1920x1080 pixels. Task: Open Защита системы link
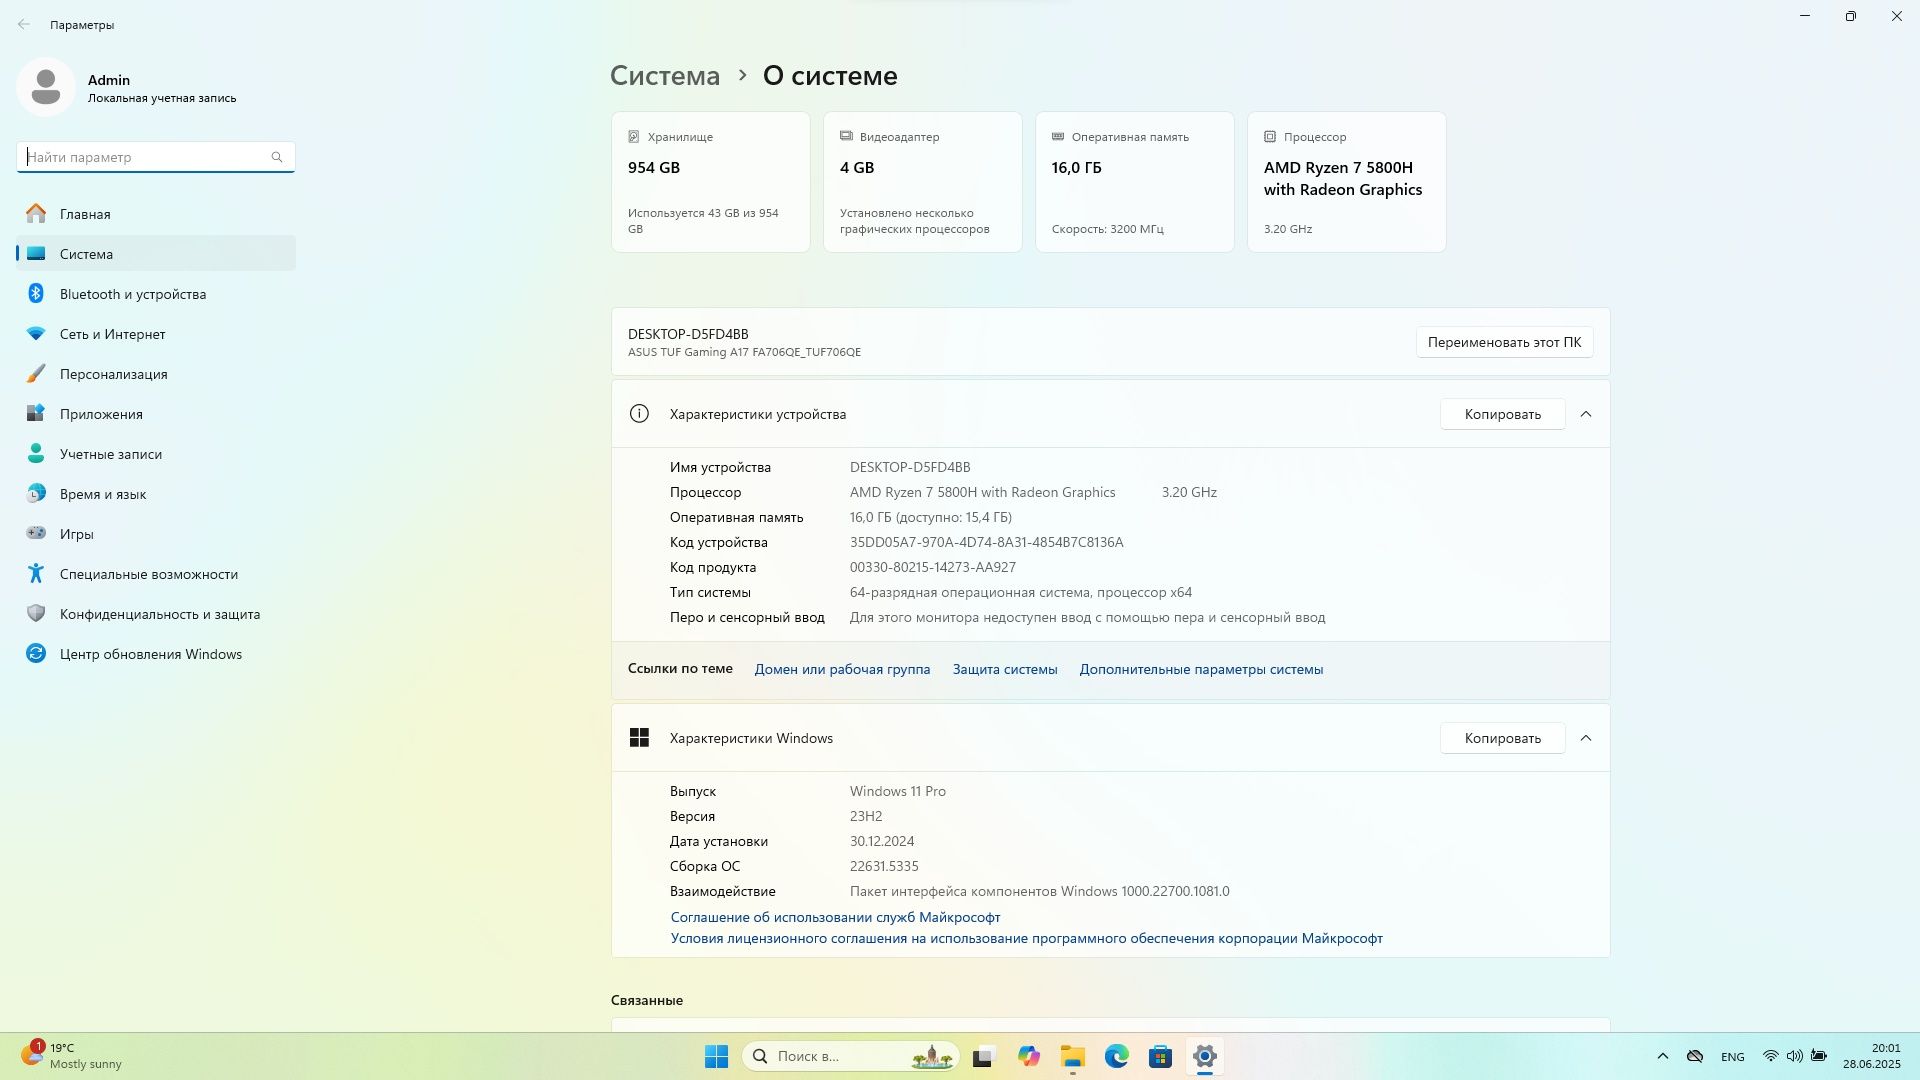1005,669
